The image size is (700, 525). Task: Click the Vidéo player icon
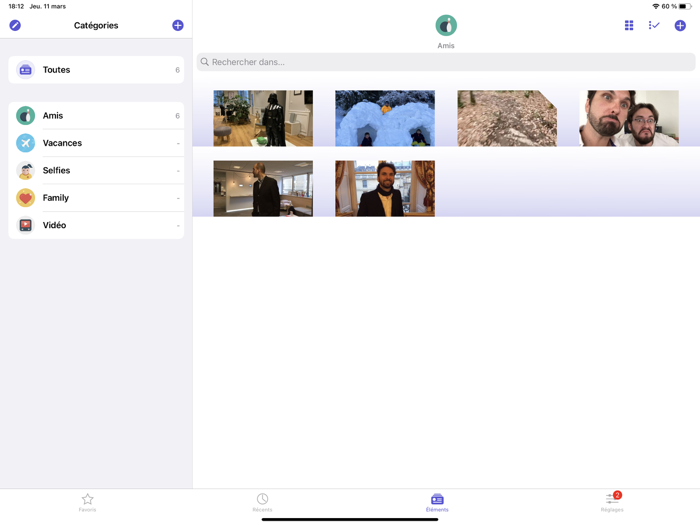pos(25,225)
